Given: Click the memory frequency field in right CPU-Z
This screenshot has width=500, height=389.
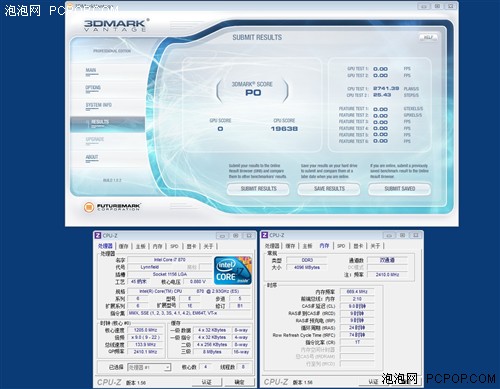Looking at the screenshot, I should pos(357,292).
